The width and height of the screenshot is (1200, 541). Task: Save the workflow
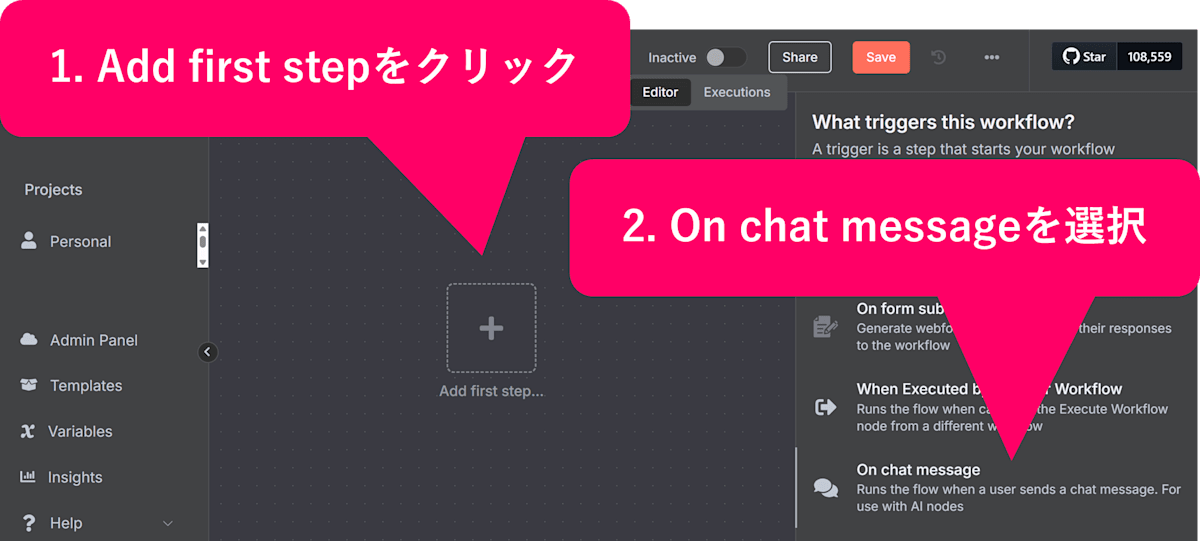(881, 57)
